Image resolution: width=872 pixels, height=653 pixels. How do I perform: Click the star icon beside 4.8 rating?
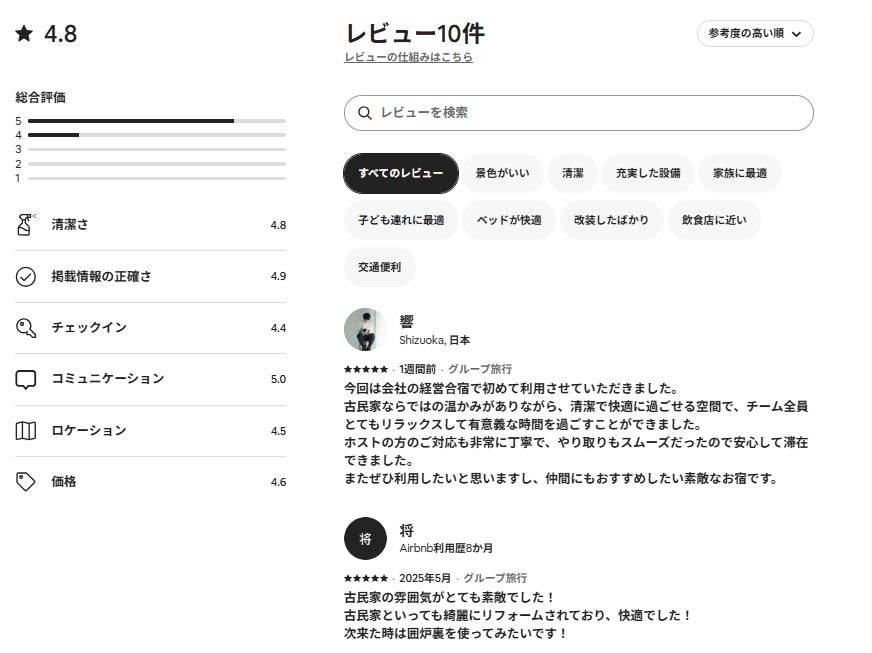24,34
